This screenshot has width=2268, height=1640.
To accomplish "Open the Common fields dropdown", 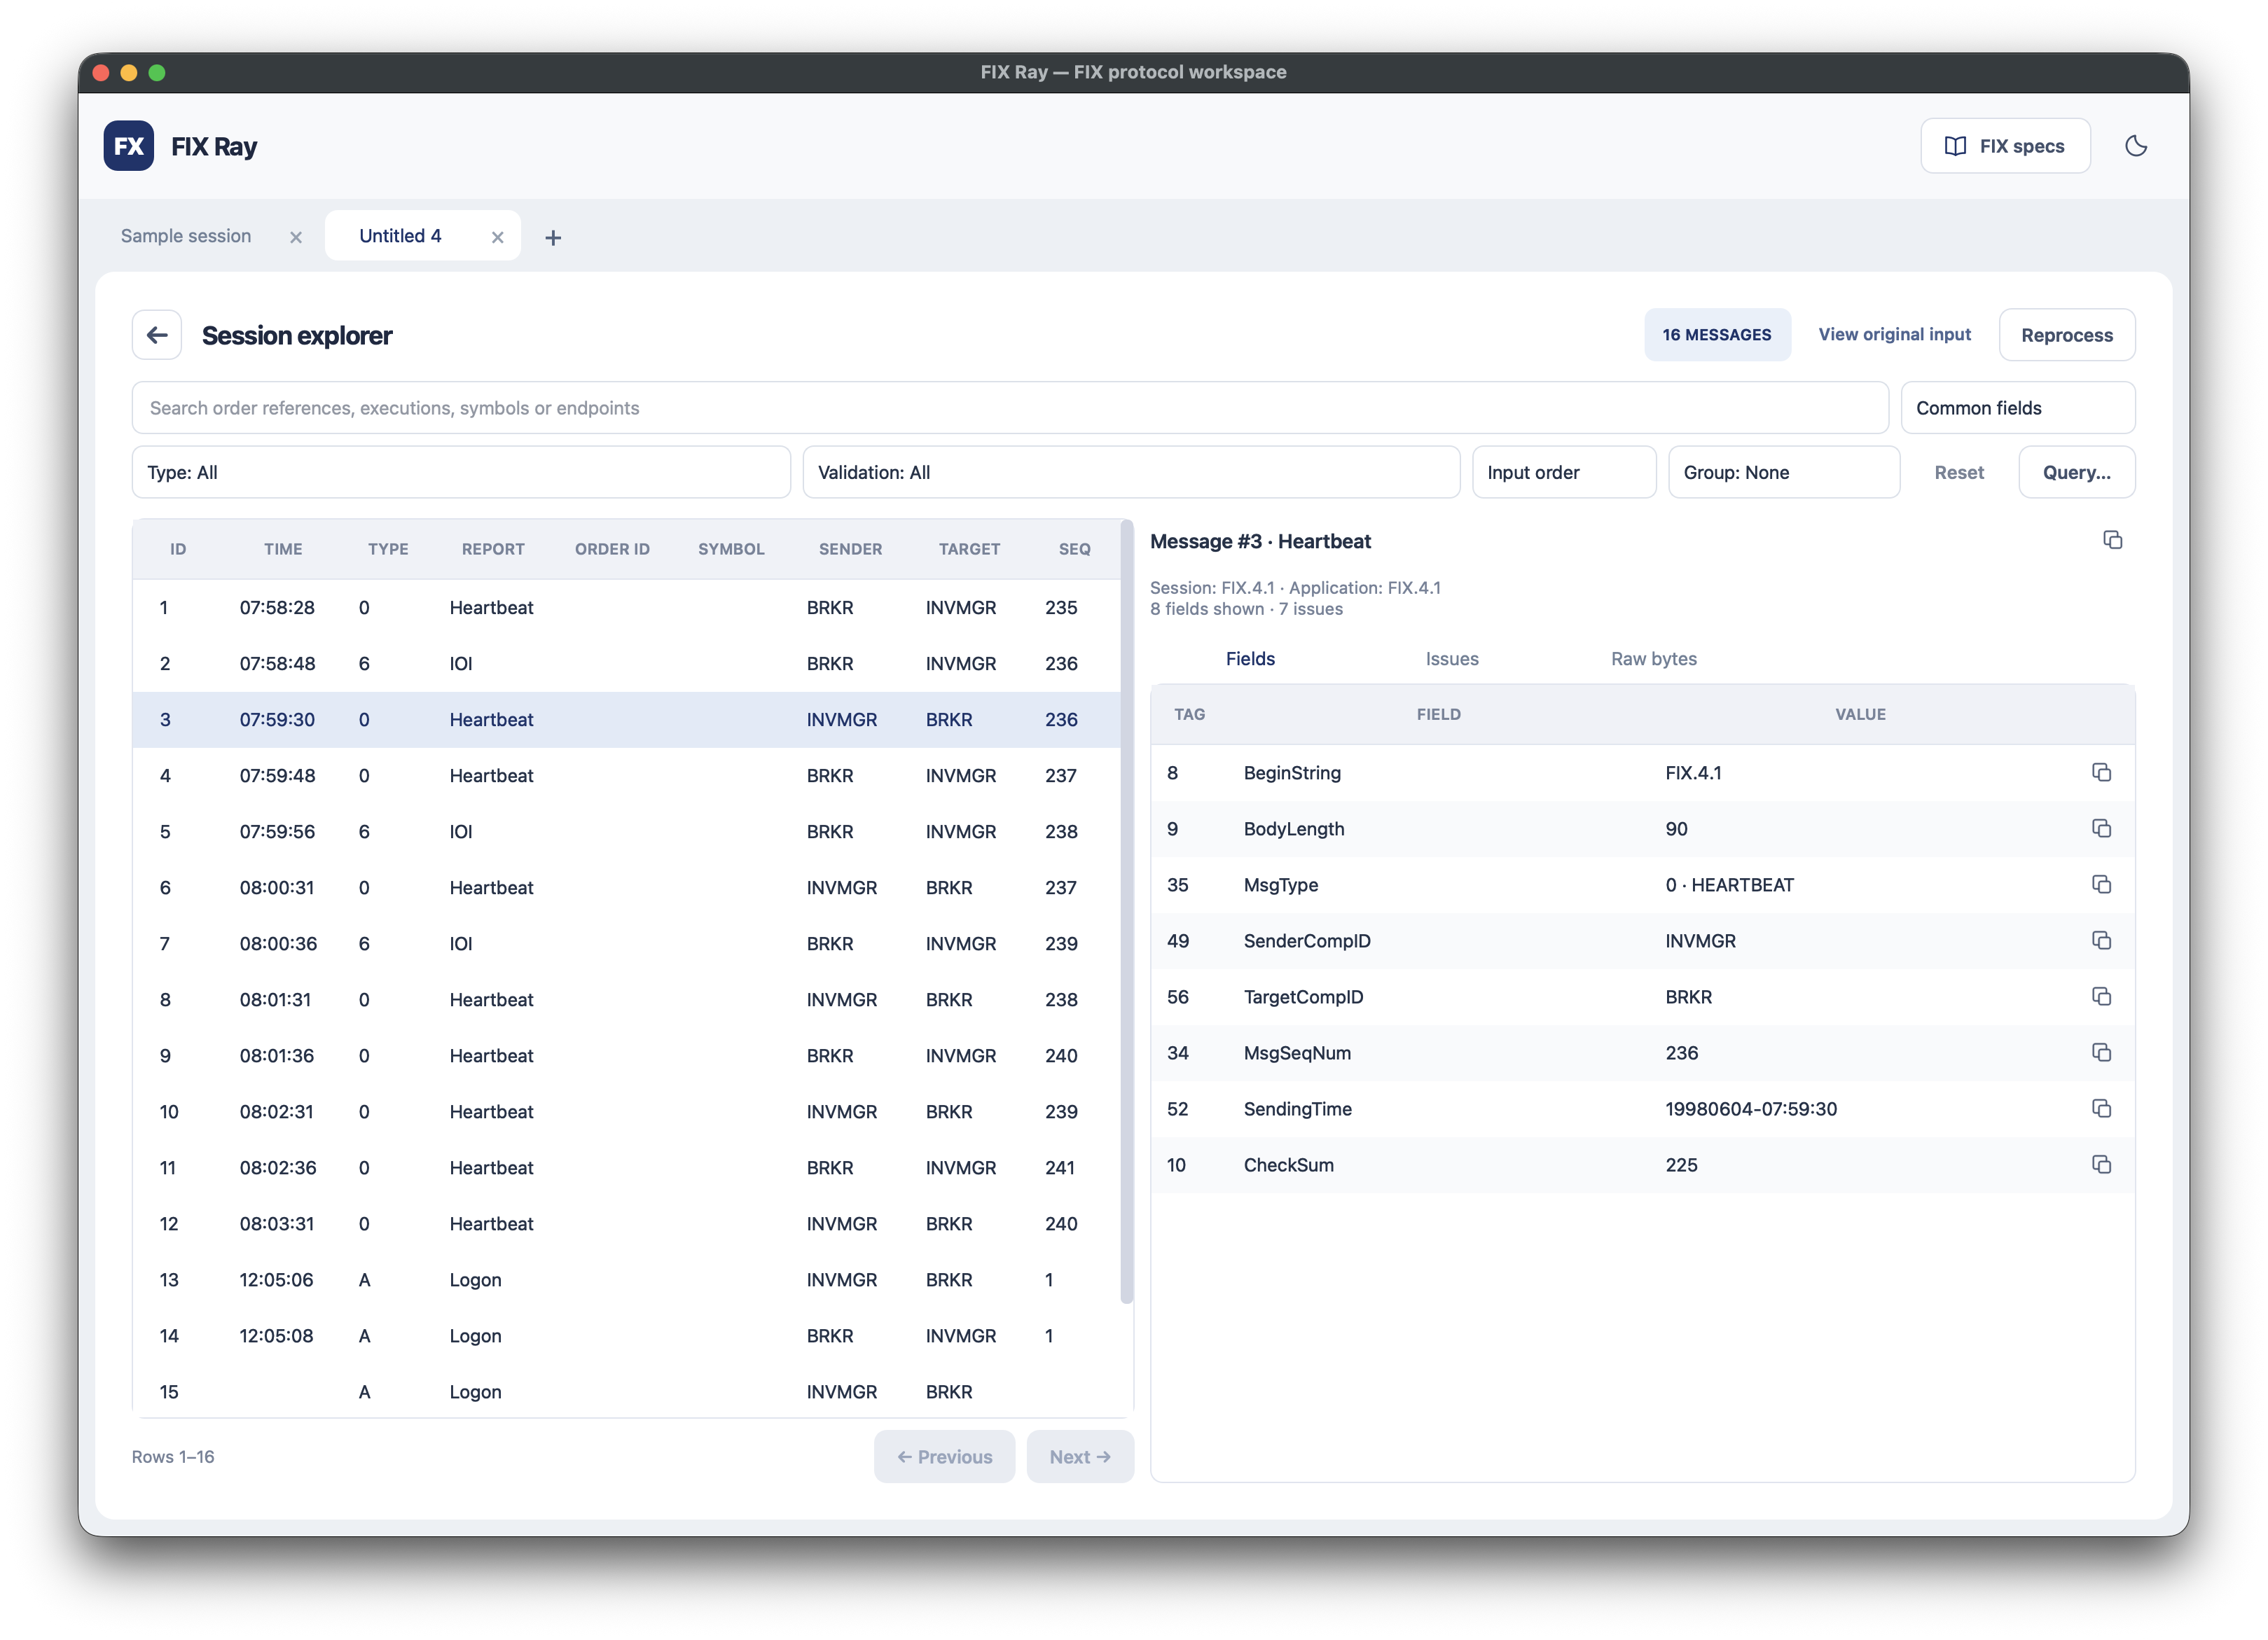I will pyautogui.click(x=2018, y=408).
